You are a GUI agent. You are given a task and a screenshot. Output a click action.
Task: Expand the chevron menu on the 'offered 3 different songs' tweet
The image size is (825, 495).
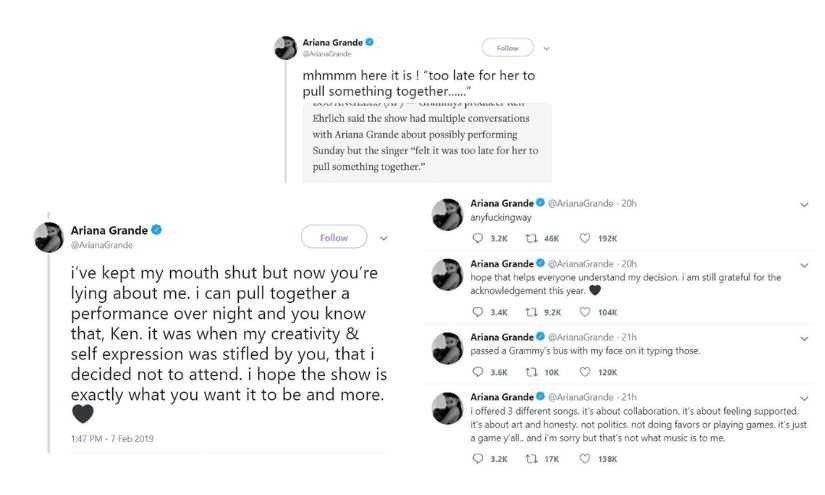(x=805, y=397)
